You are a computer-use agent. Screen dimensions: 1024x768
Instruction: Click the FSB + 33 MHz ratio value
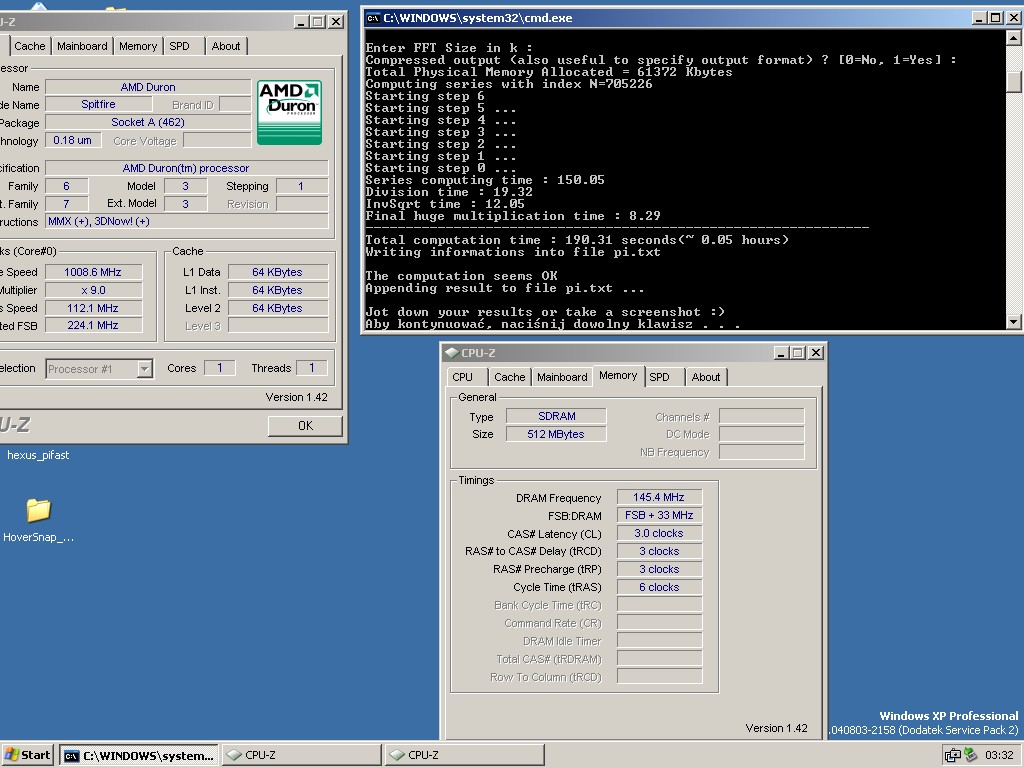point(659,515)
